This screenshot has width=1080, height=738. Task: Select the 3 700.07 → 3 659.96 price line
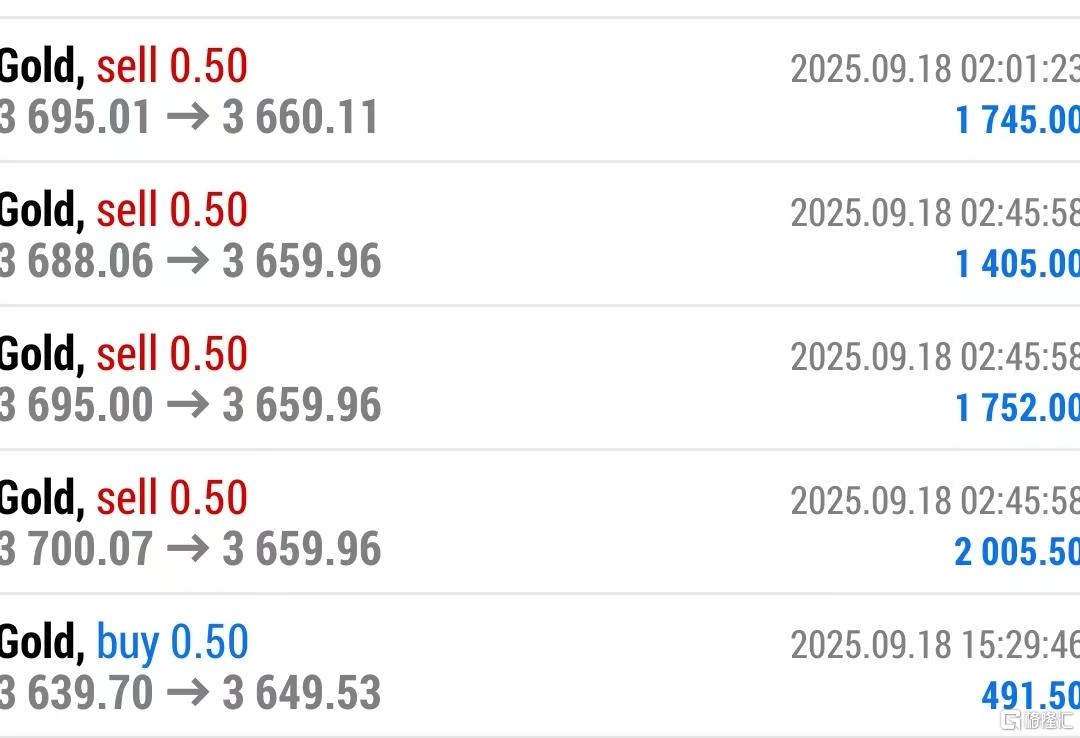(x=190, y=549)
